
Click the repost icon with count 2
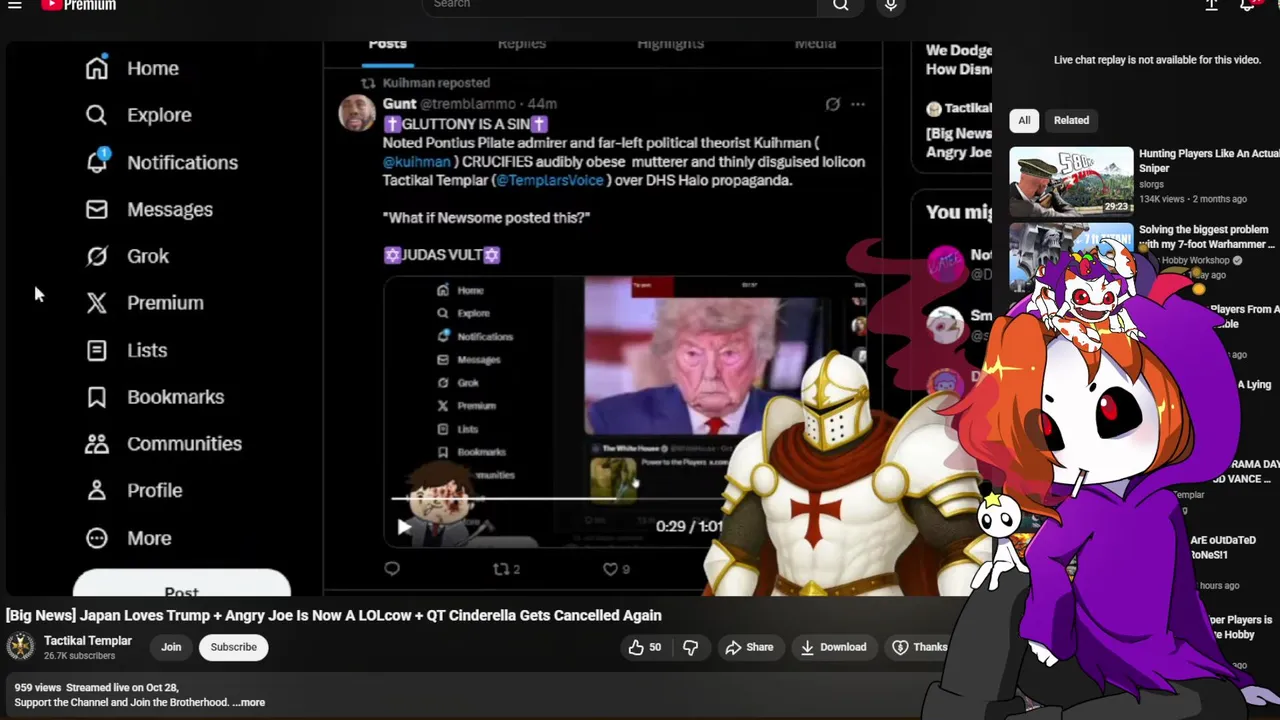point(502,569)
